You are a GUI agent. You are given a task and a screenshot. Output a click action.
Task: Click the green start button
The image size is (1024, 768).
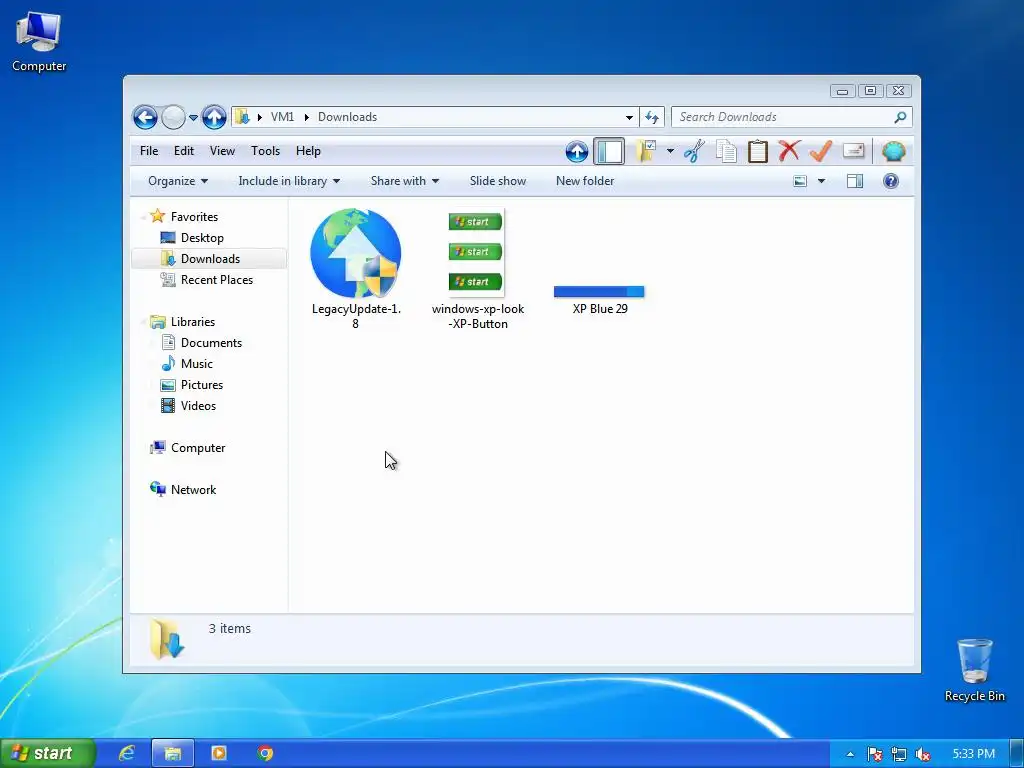point(48,753)
